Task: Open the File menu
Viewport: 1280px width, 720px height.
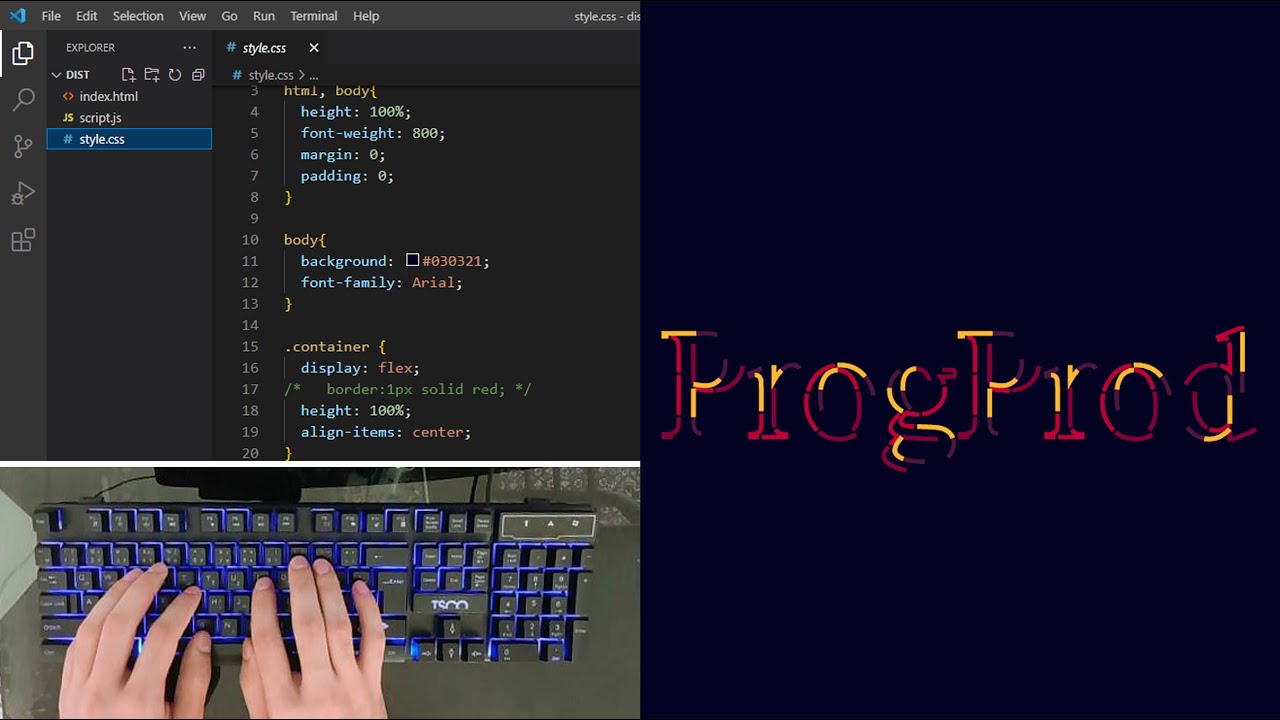Action: click(x=51, y=16)
